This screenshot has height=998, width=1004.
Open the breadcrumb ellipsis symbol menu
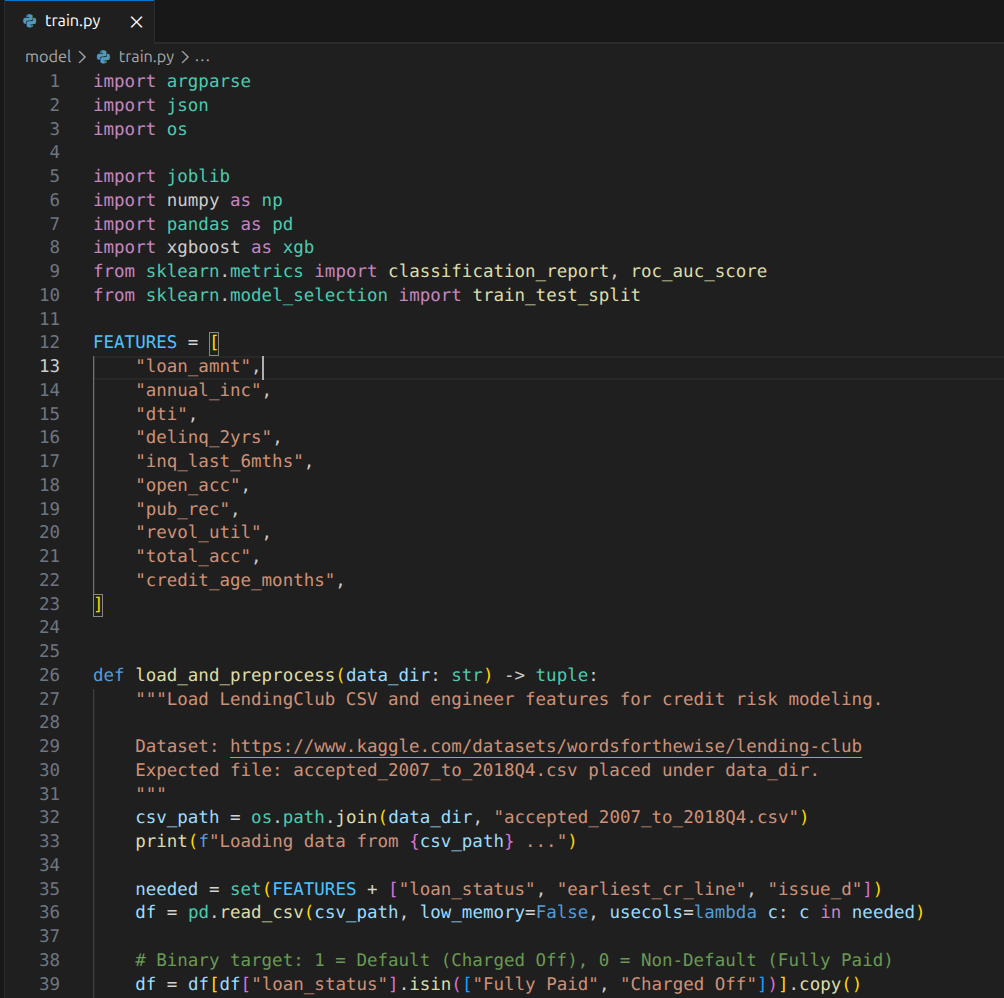pos(202,57)
